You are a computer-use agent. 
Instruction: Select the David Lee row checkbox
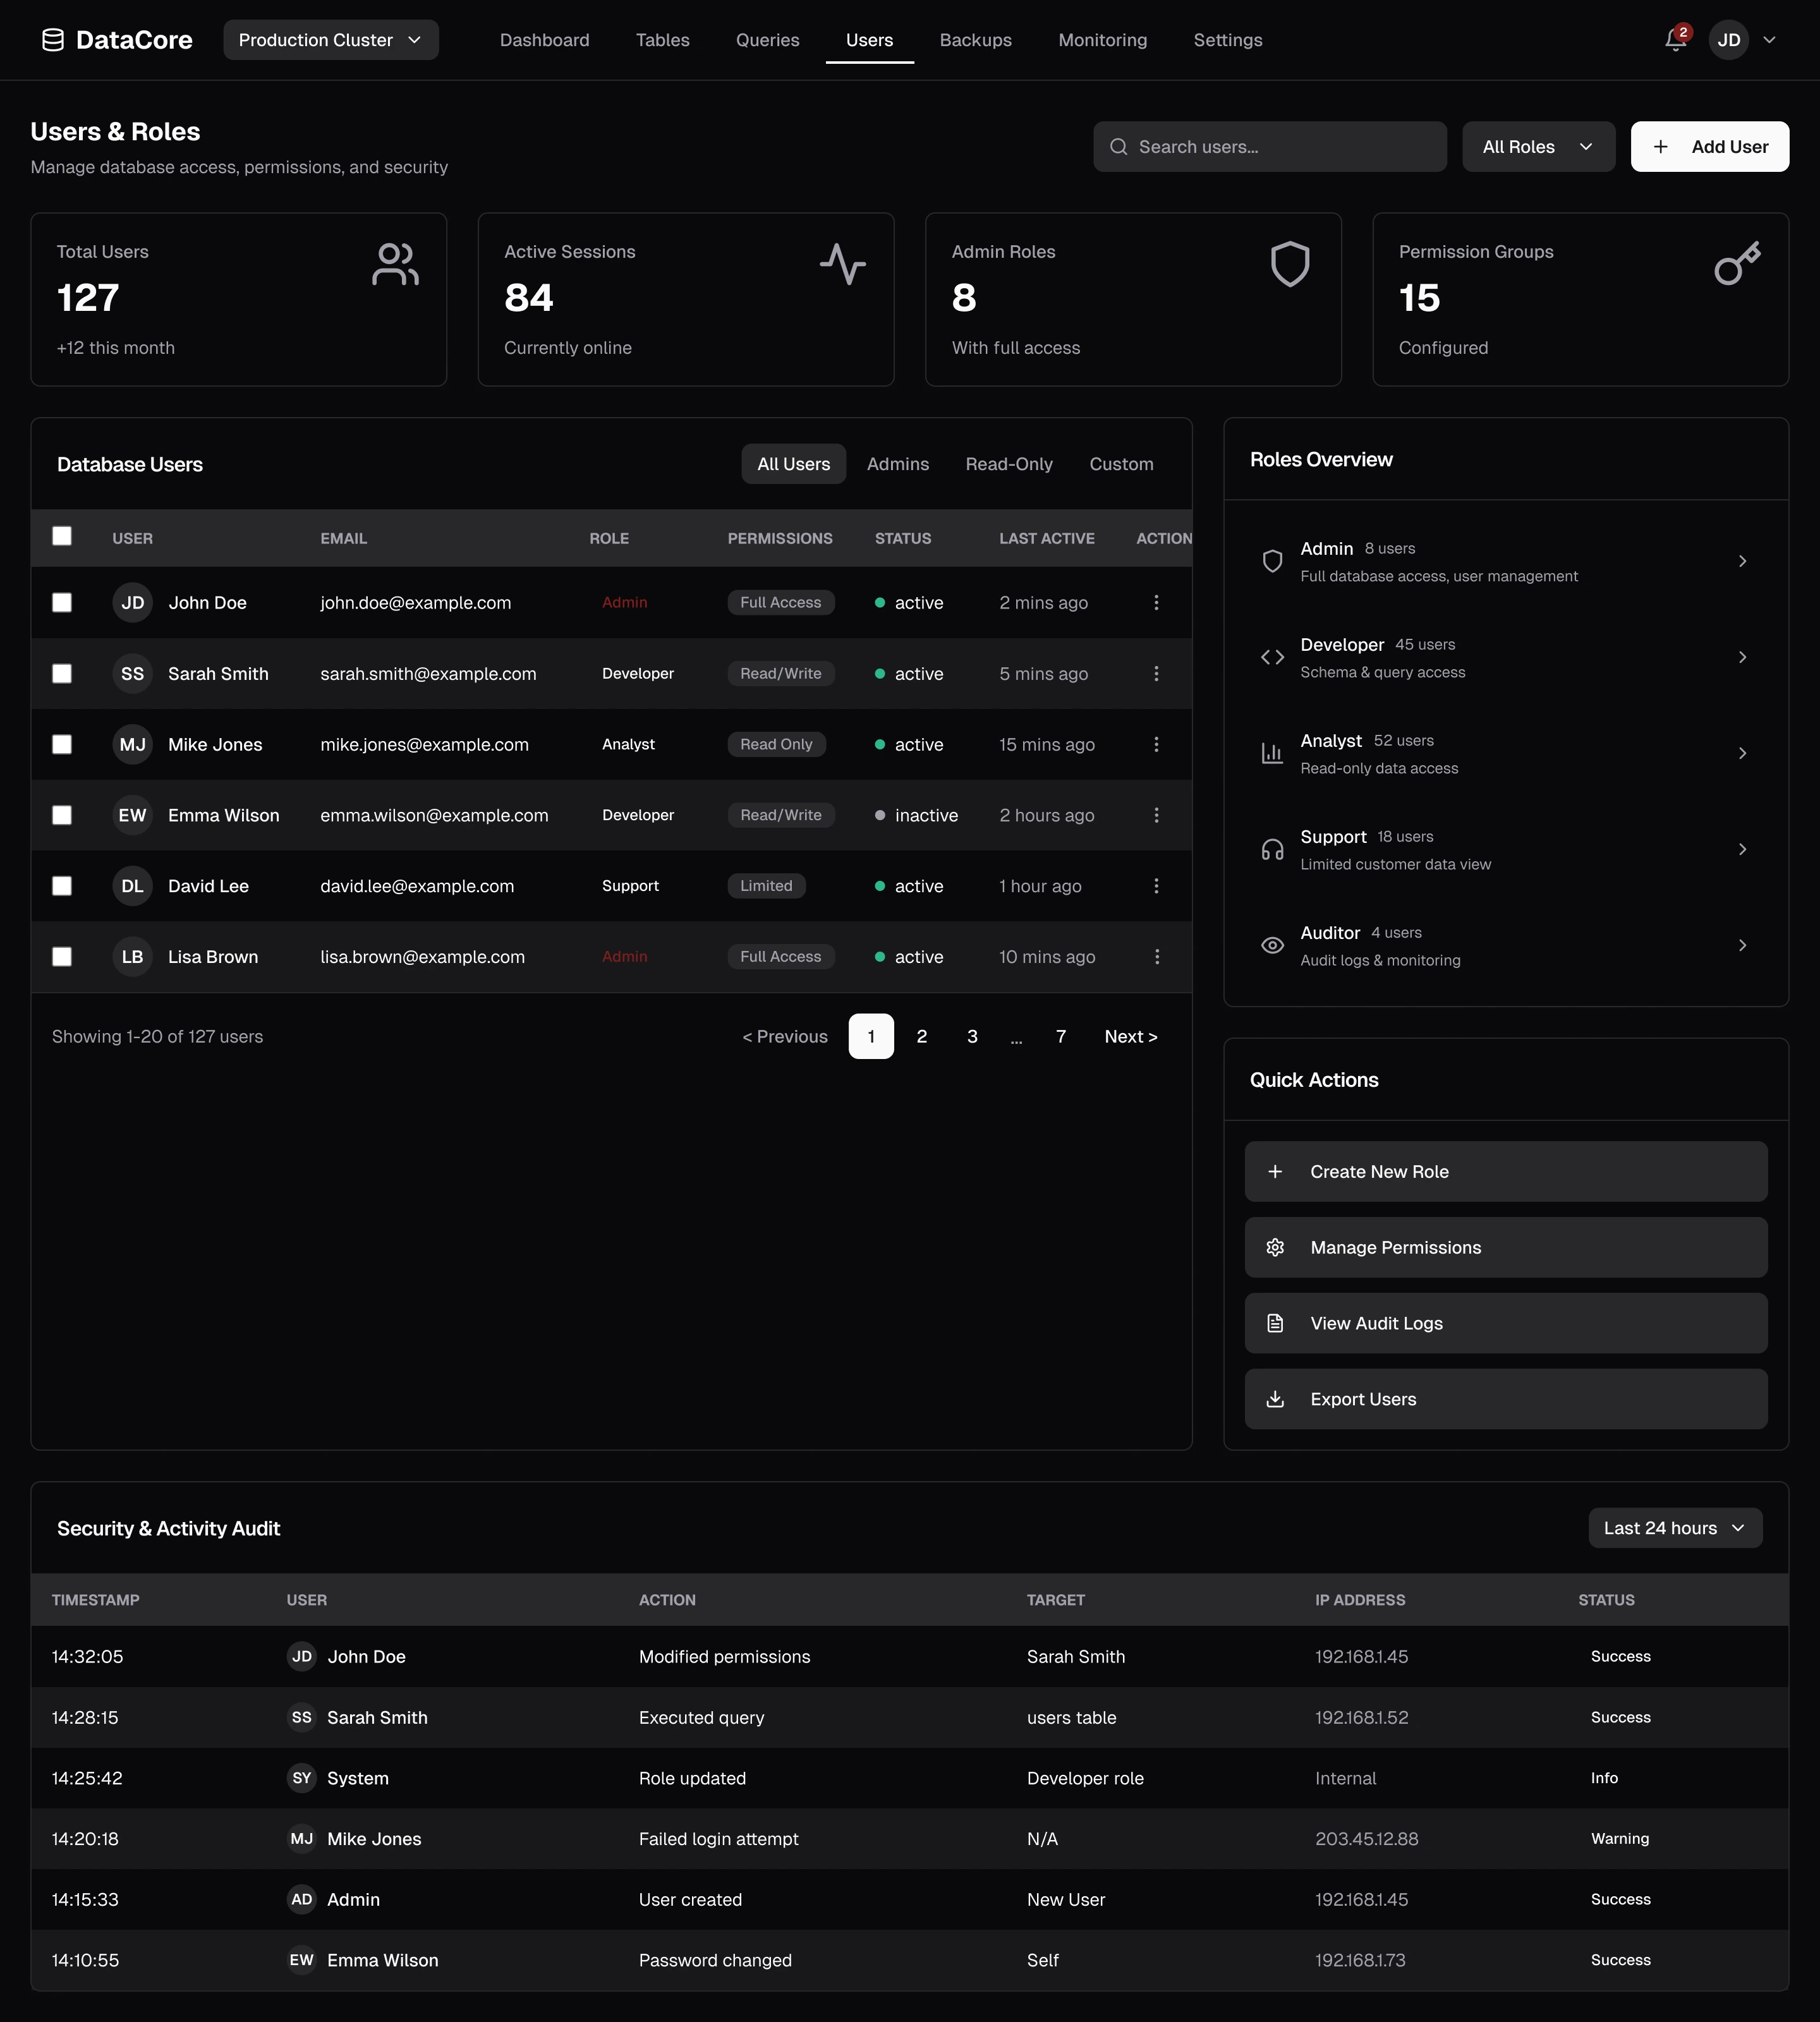click(62, 886)
